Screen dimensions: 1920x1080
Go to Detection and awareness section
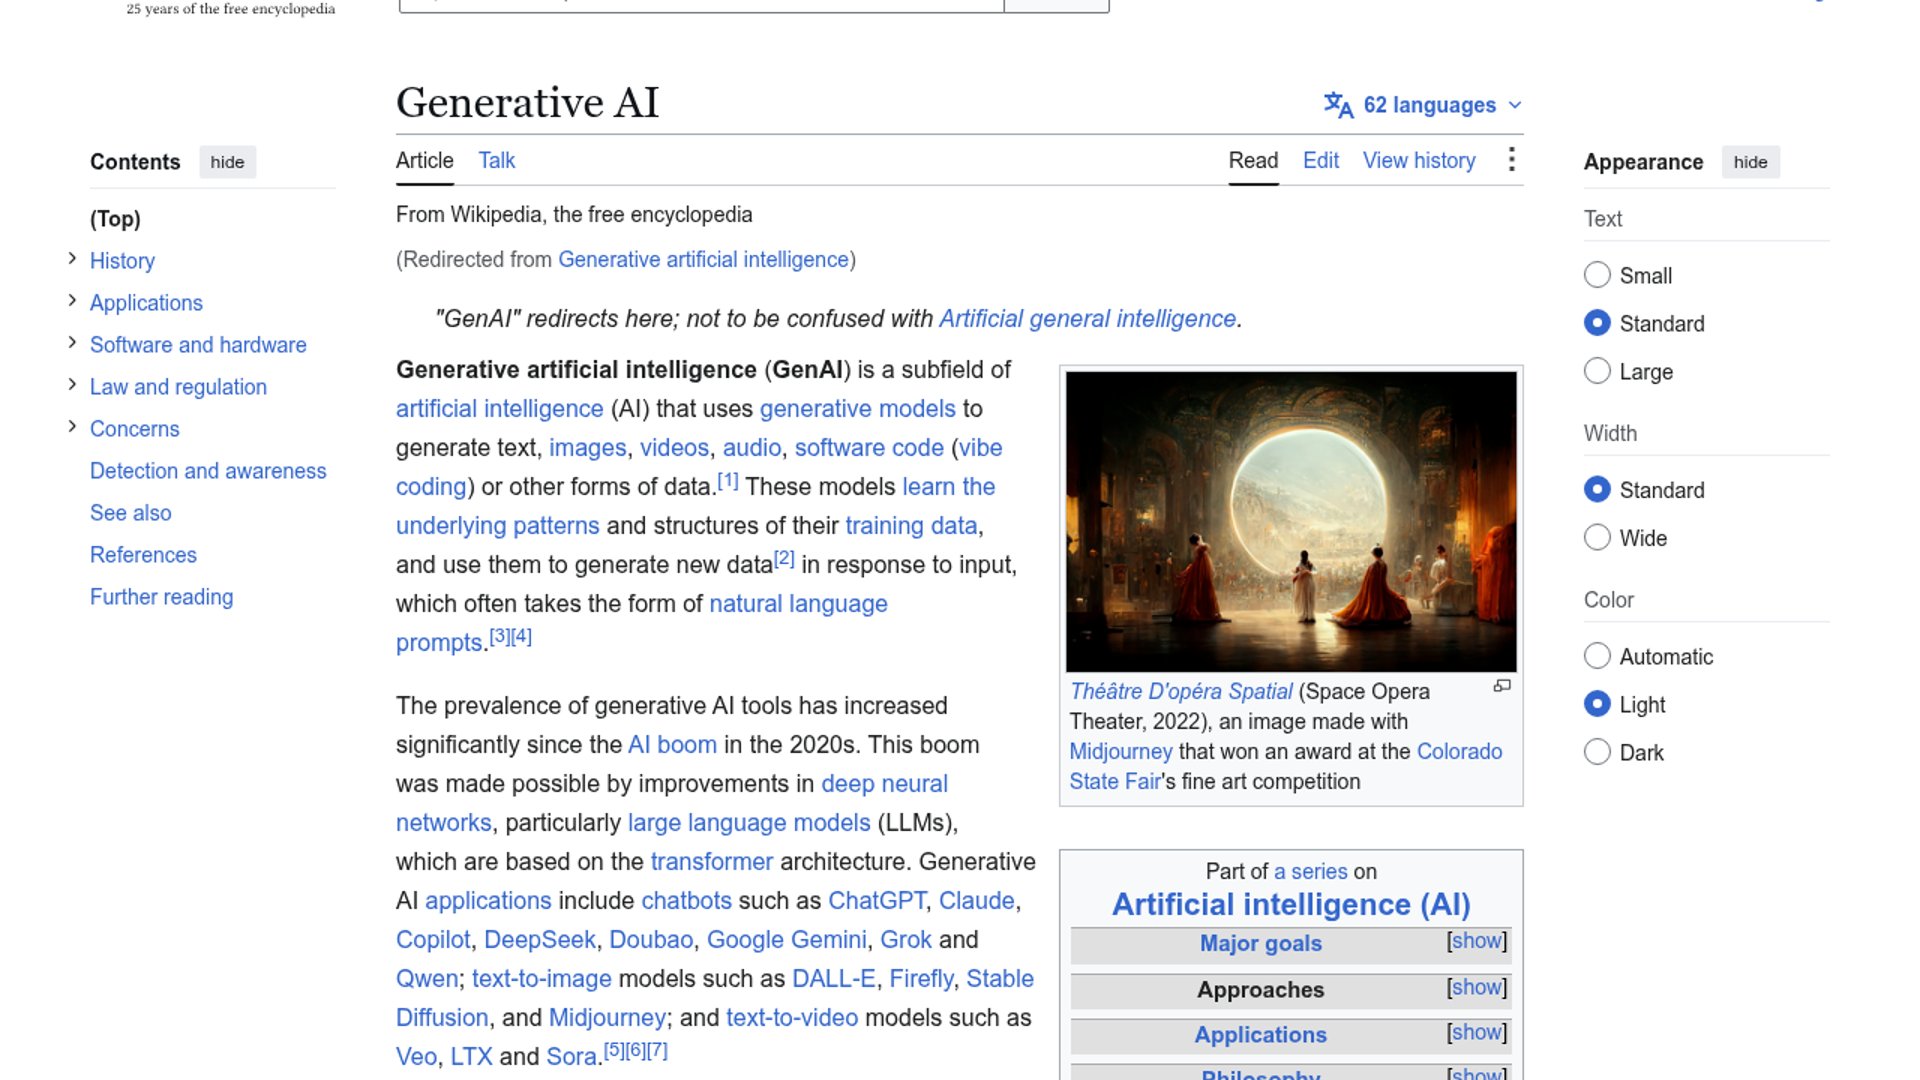[208, 471]
